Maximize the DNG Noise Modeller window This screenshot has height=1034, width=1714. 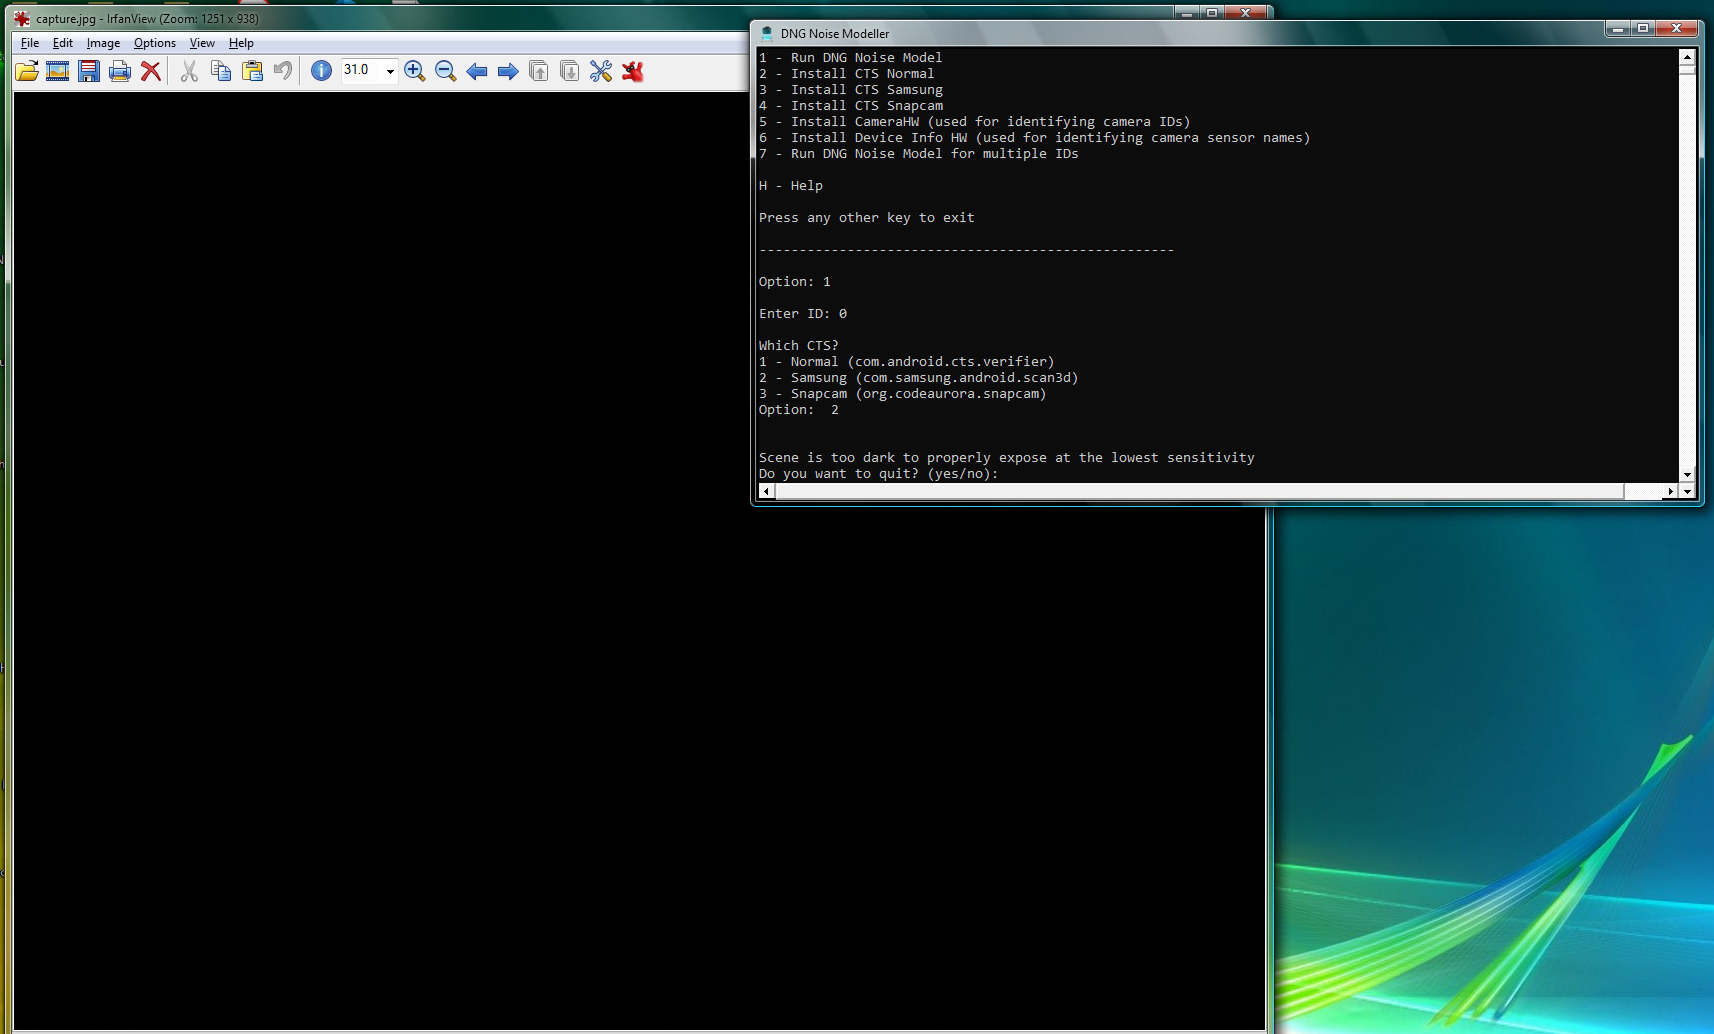click(1643, 29)
